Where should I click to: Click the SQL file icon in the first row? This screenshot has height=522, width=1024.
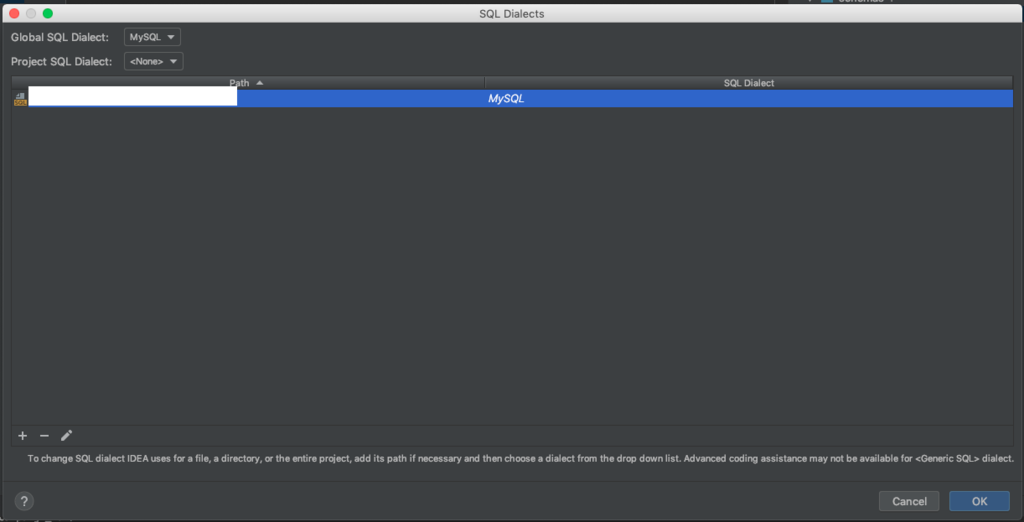20,99
